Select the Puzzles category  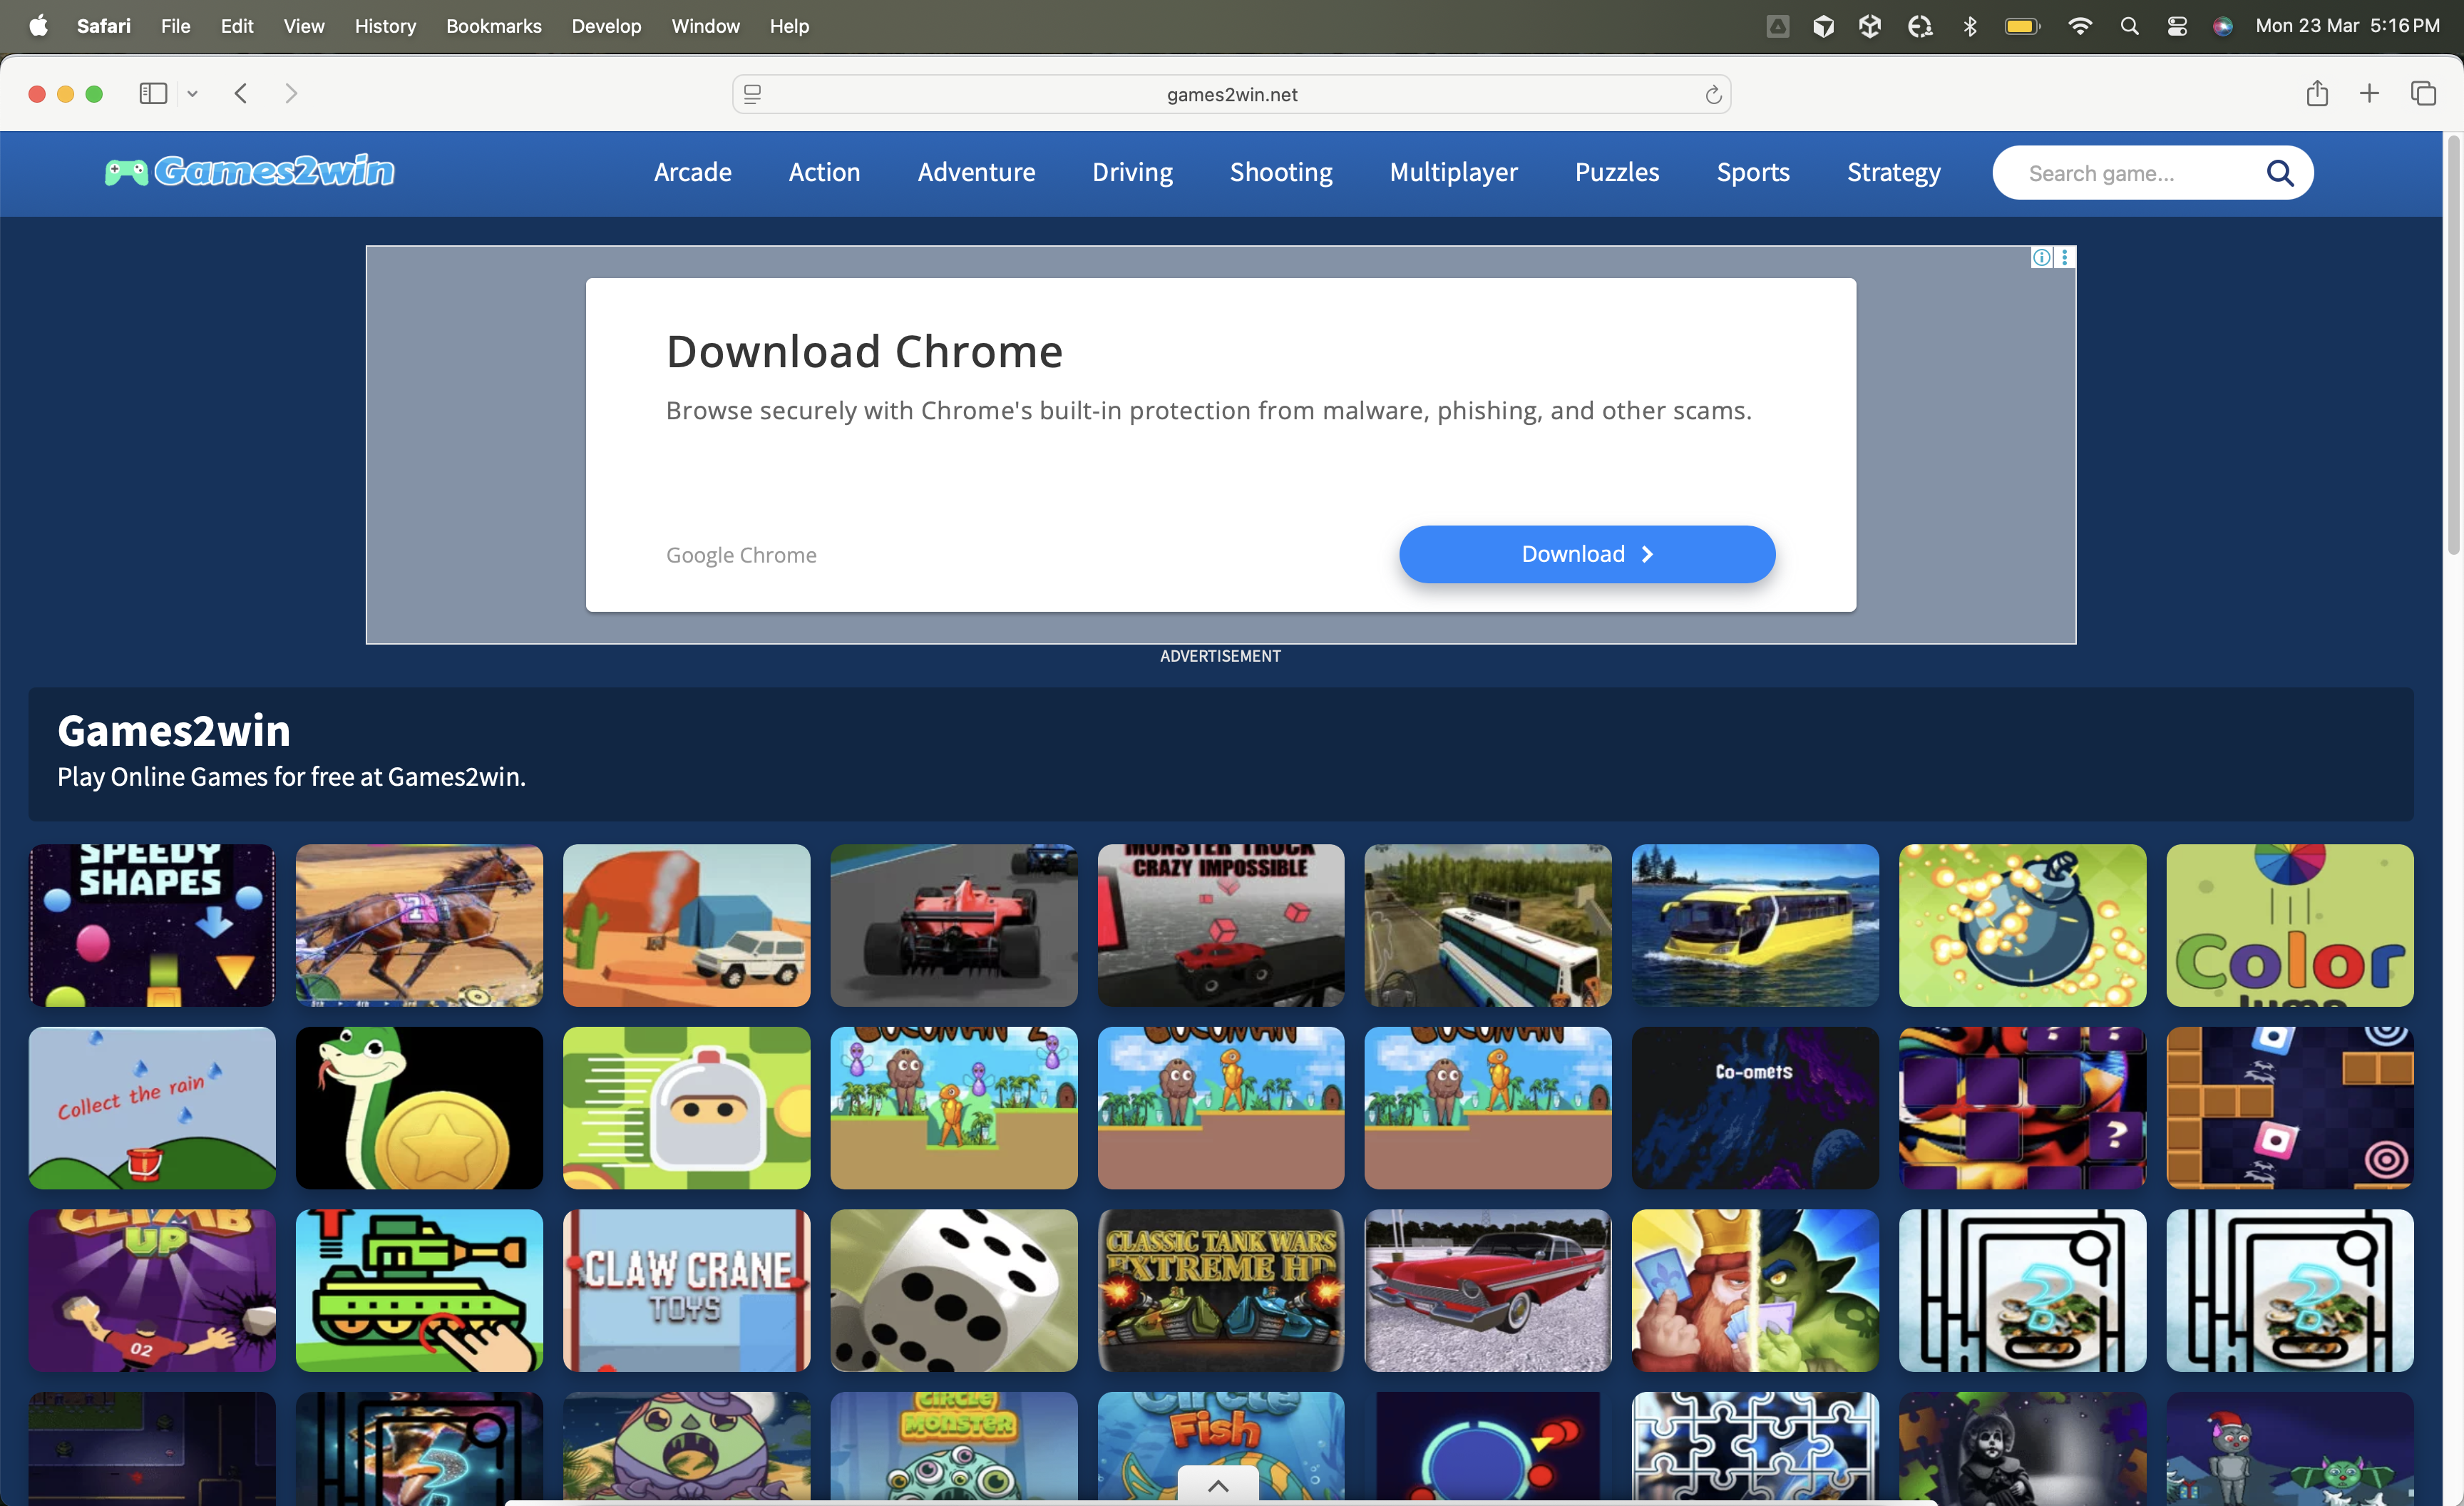[x=1616, y=172]
